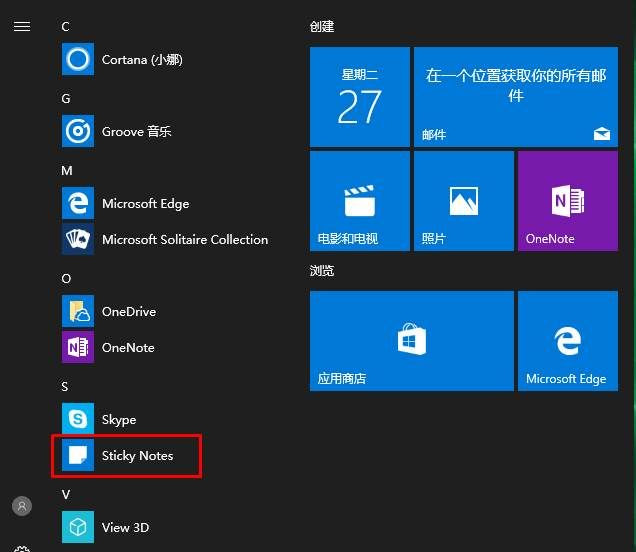Open View 3D app
Image resolution: width=636 pixels, height=552 pixels.
[x=125, y=528]
